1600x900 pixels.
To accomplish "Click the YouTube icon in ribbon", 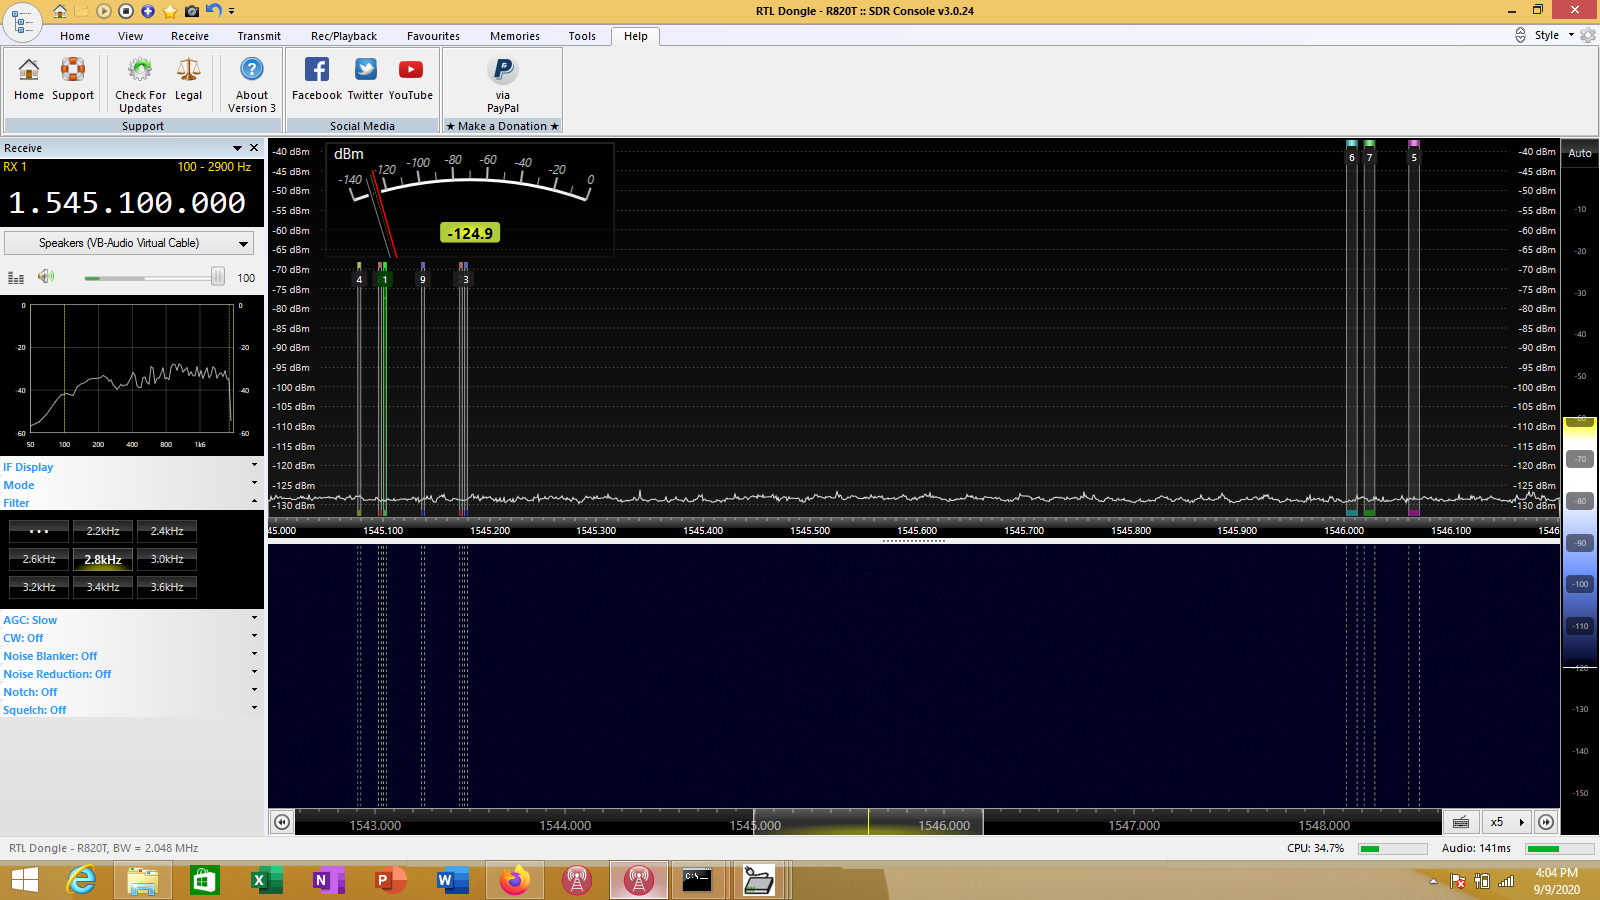I will (x=410, y=71).
